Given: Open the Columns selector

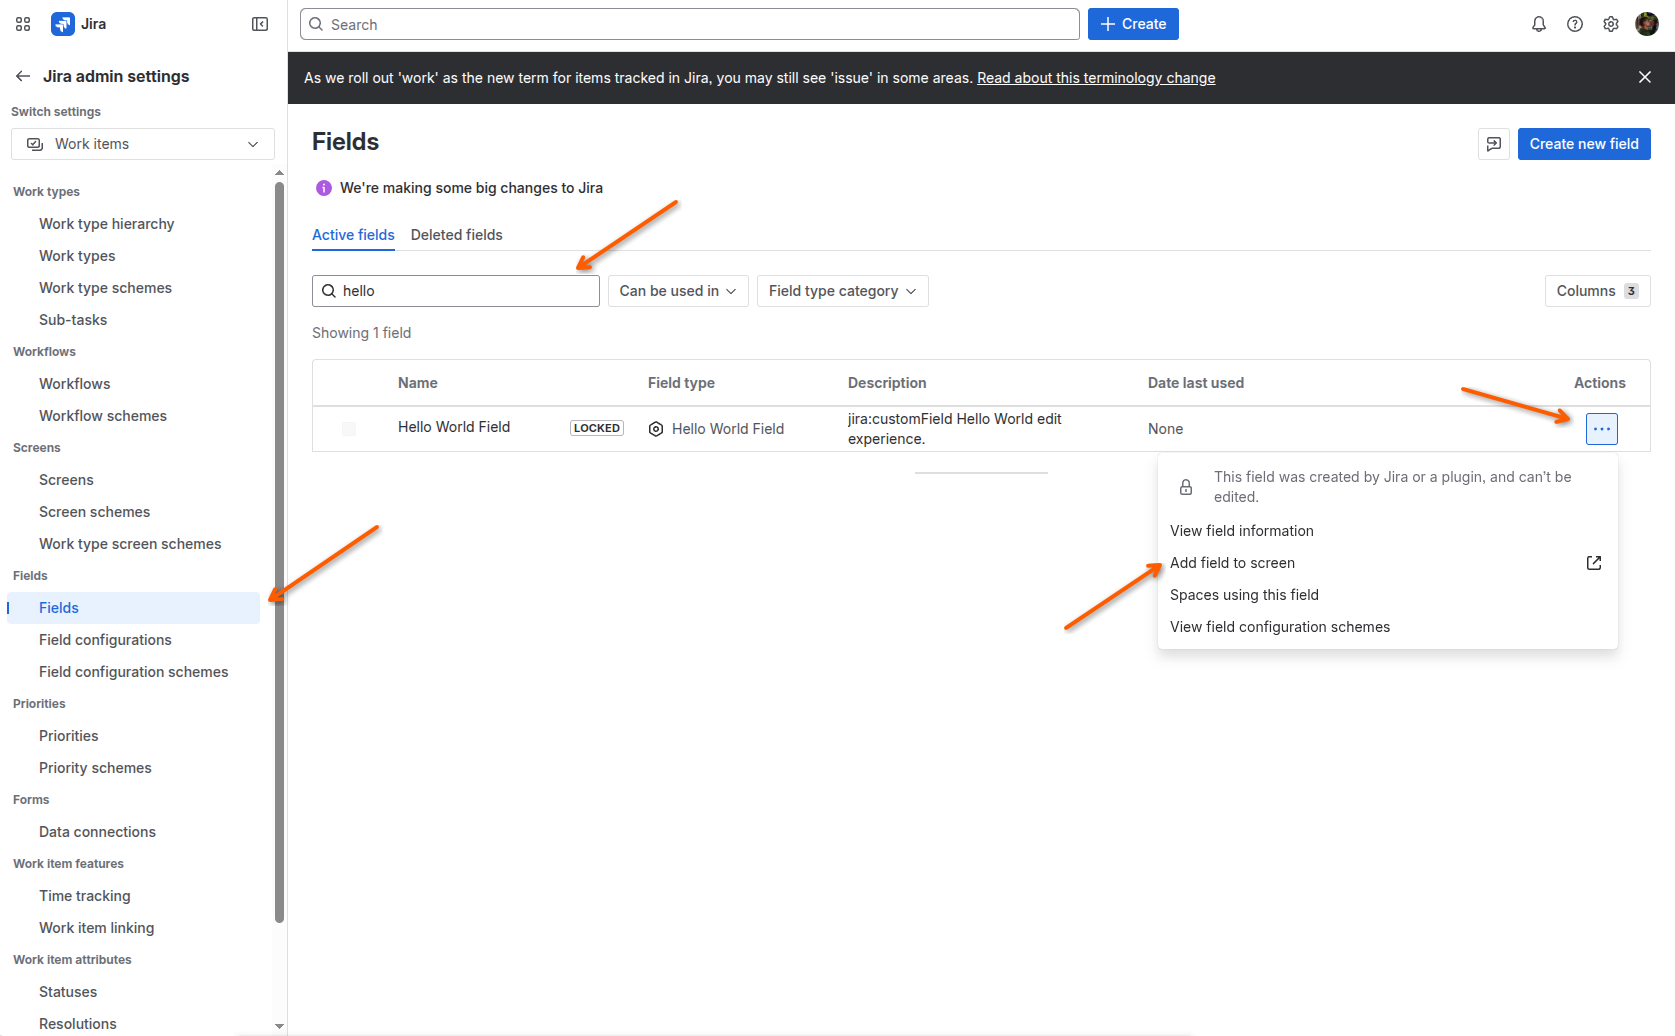Looking at the screenshot, I should (1598, 291).
